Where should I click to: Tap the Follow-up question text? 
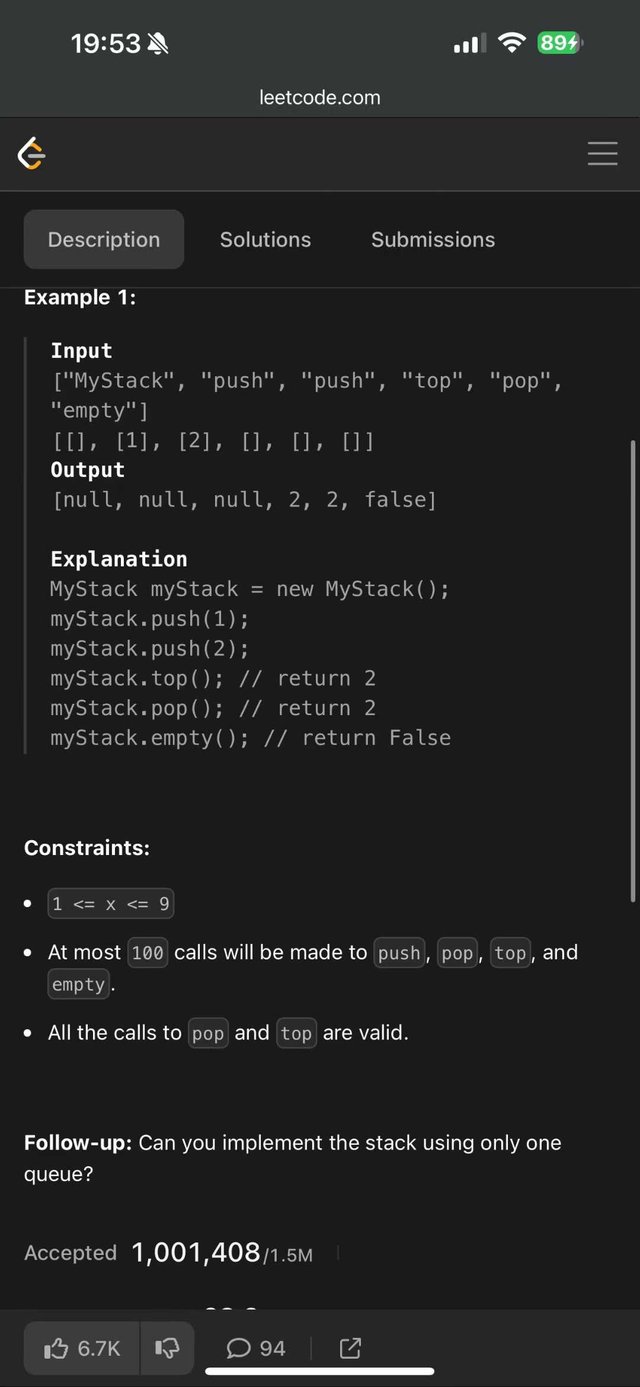pos(293,1158)
